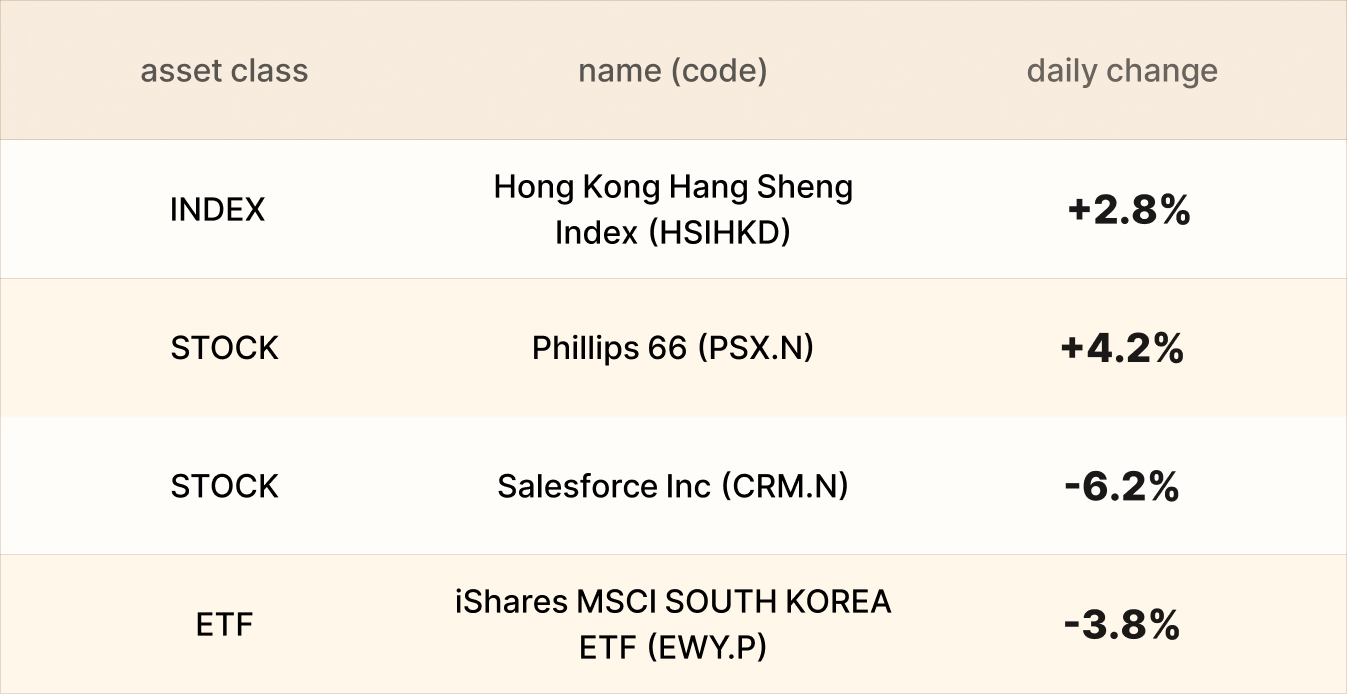This screenshot has width=1347, height=694.
Task: Click STOCK label in Phillips 66 row
Action: tap(224, 348)
